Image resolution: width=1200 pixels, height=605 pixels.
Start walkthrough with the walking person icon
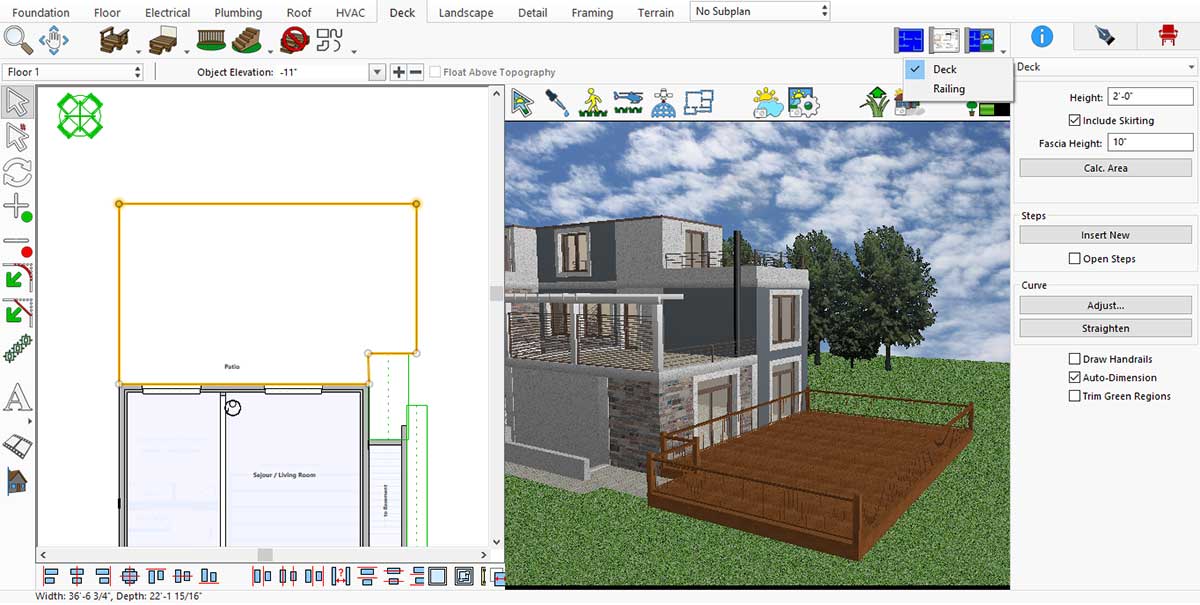(x=592, y=102)
